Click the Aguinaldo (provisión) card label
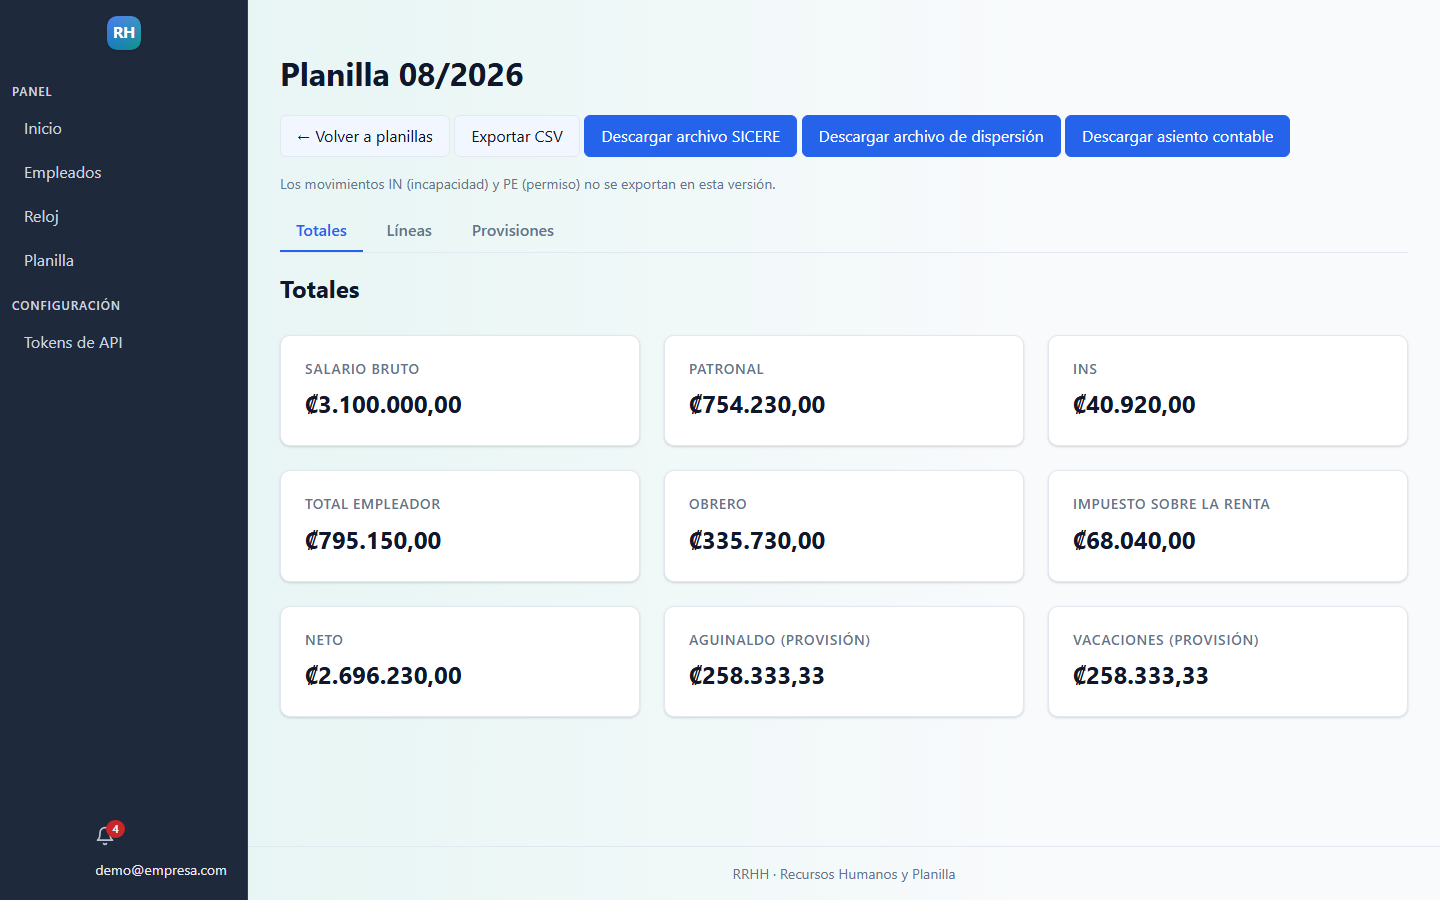This screenshot has height=900, width=1440. [779, 640]
